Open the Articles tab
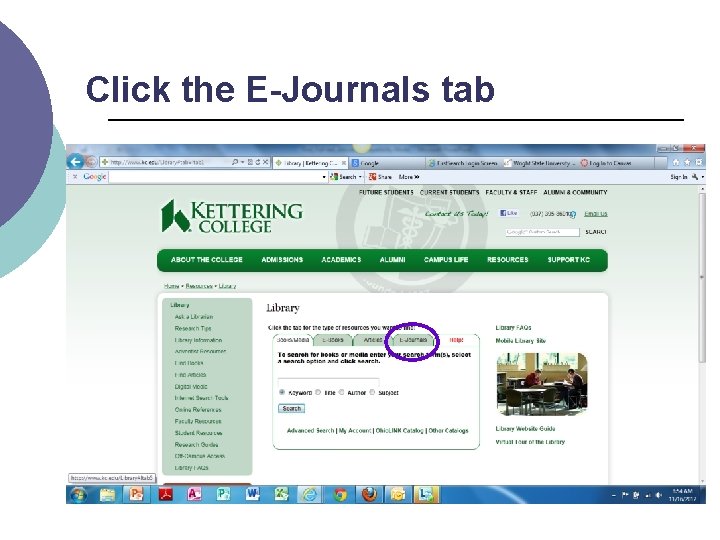The width and height of the screenshot is (720, 540). [x=373, y=340]
